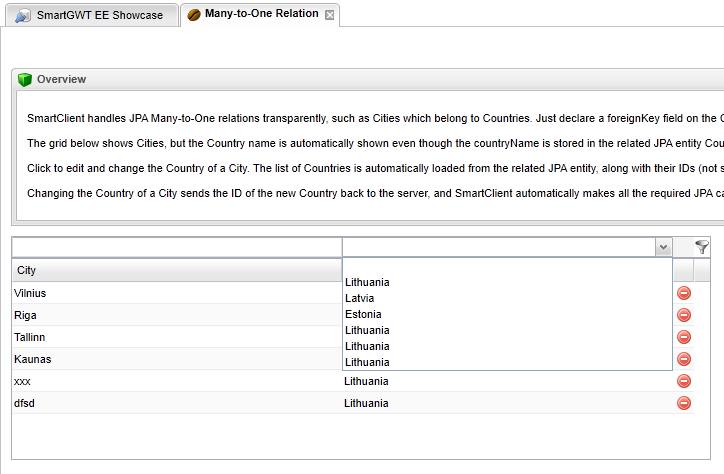Remove the dfsd row with red icon

(x=684, y=403)
